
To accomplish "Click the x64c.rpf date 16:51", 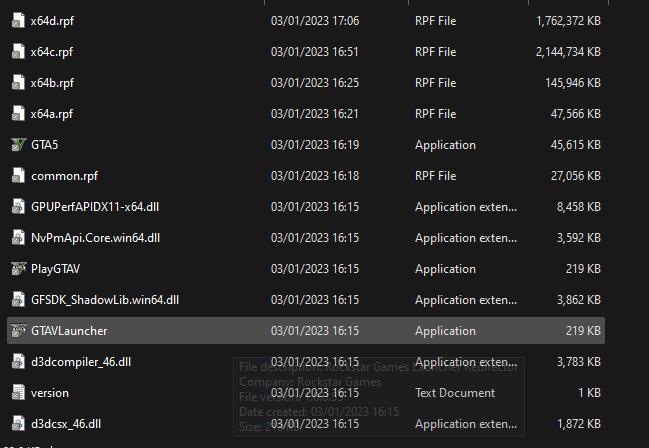I will (315, 52).
